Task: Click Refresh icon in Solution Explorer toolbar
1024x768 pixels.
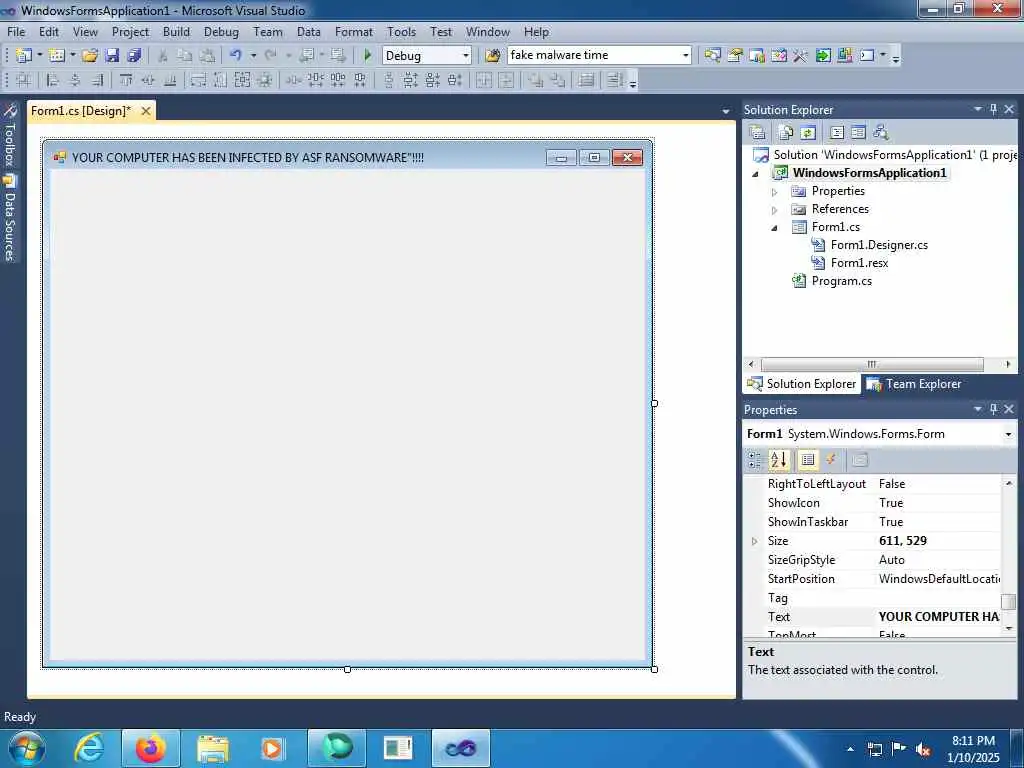Action: pos(808,133)
